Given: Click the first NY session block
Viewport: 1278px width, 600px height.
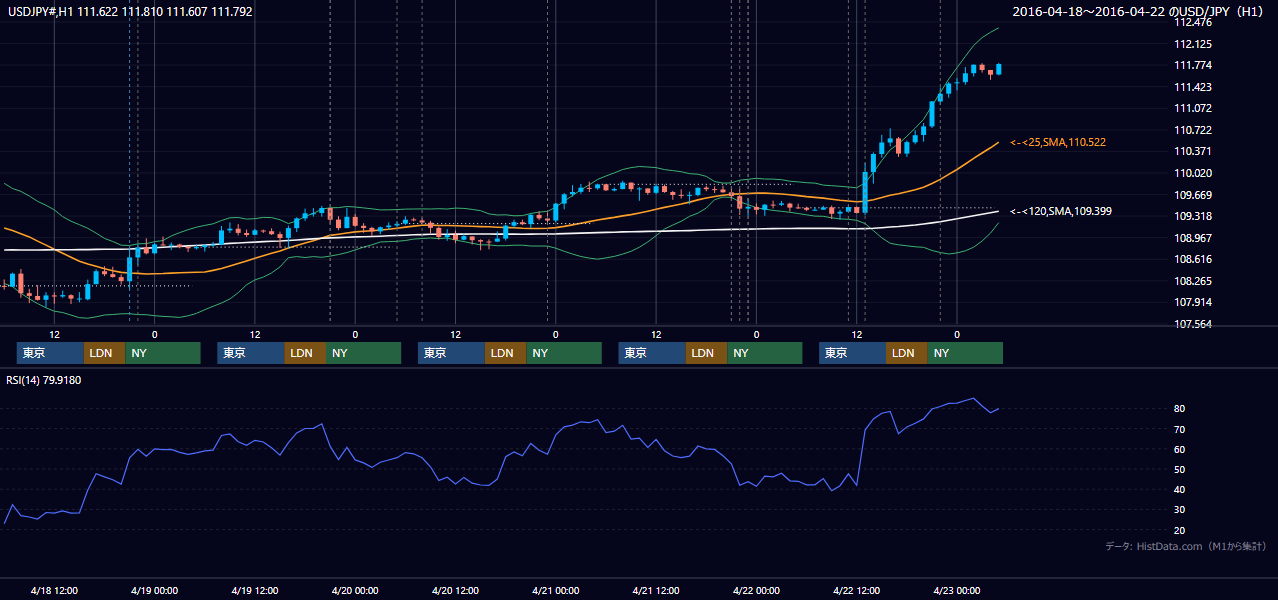Looking at the screenshot, I should pyautogui.click(x=163, y=353).
